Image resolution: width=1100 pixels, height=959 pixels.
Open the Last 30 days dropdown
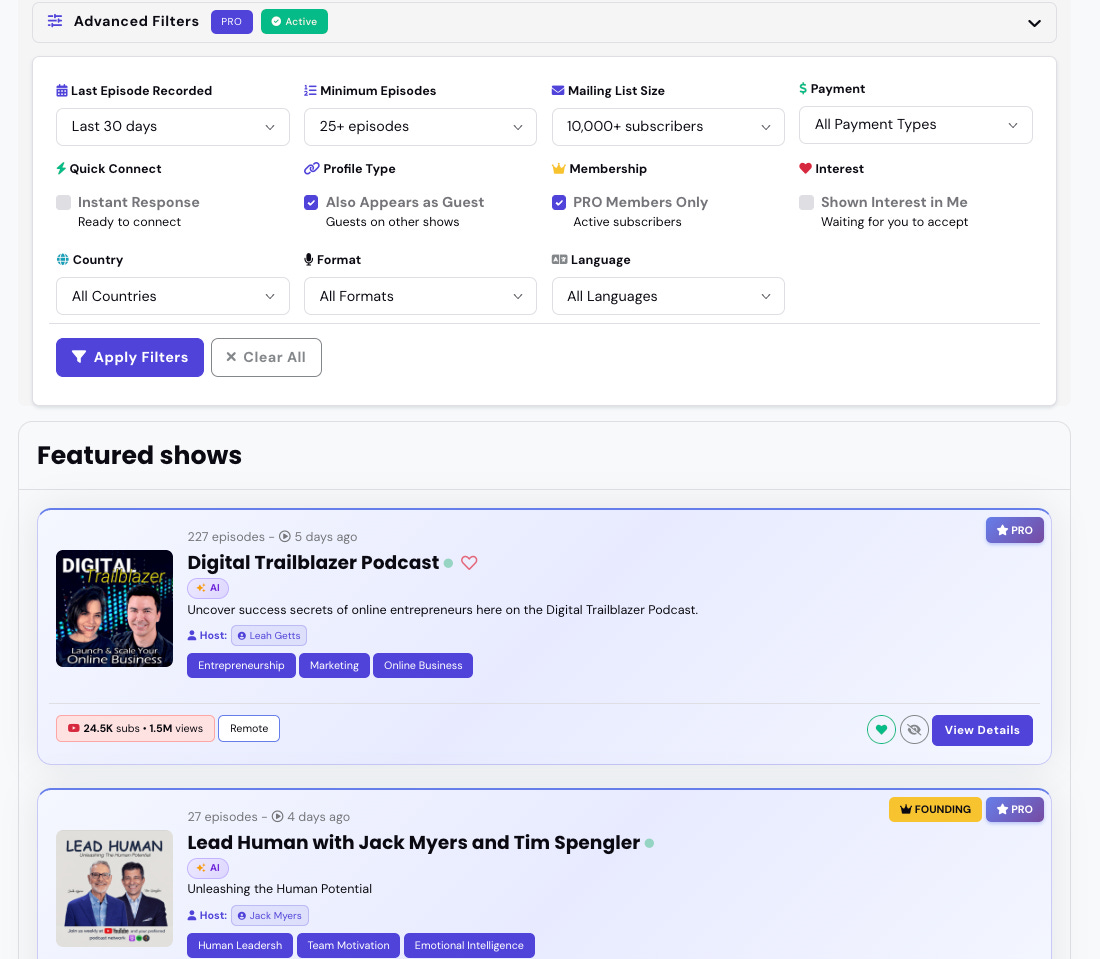173,127
